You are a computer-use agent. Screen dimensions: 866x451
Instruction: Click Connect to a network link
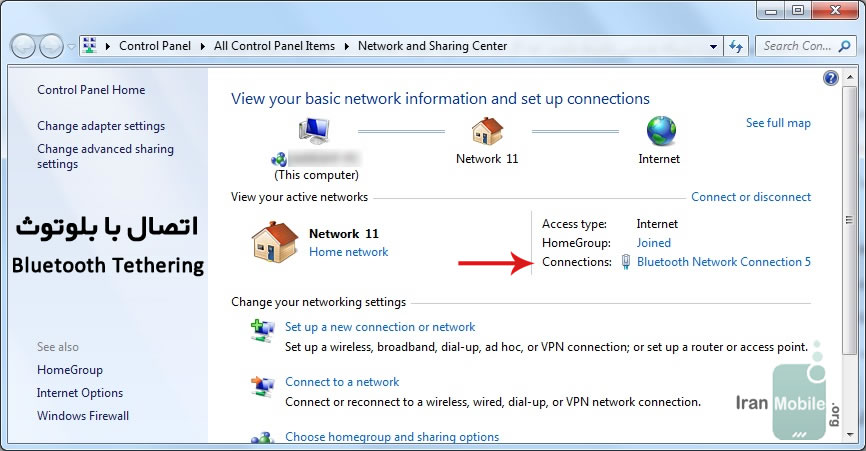click(x=342, y=382)
